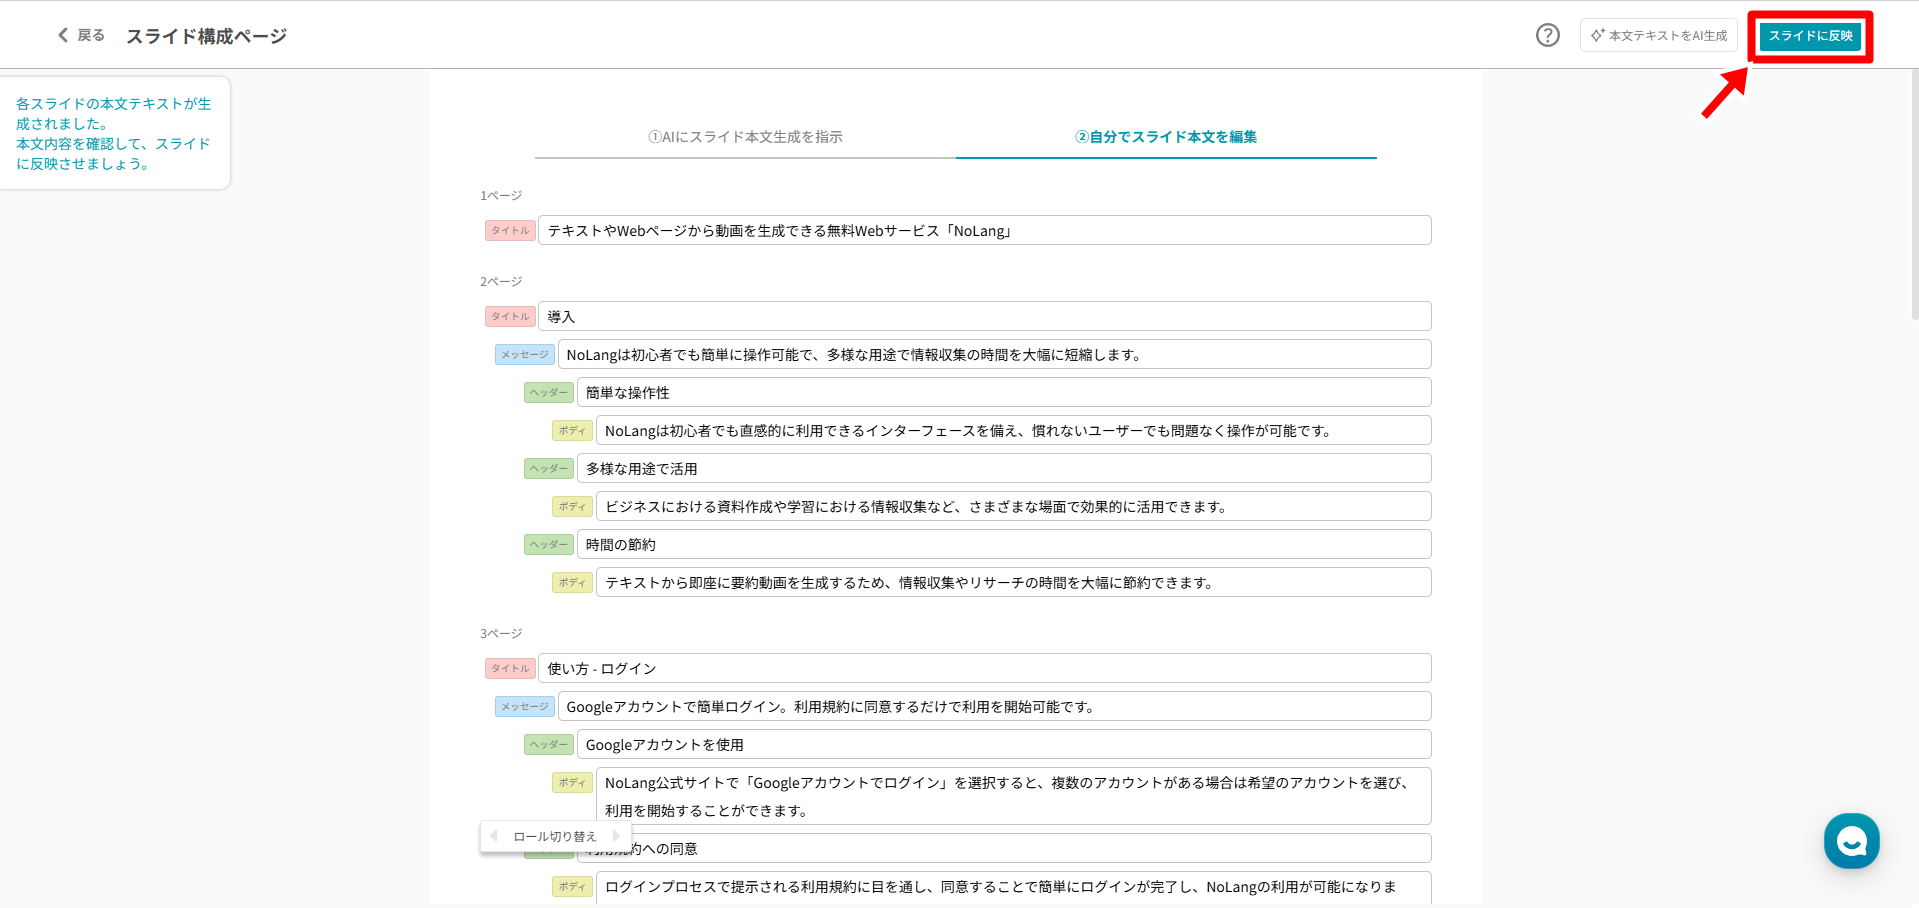Click 本文テキストをAI生成 button

tap(1659, 35)
